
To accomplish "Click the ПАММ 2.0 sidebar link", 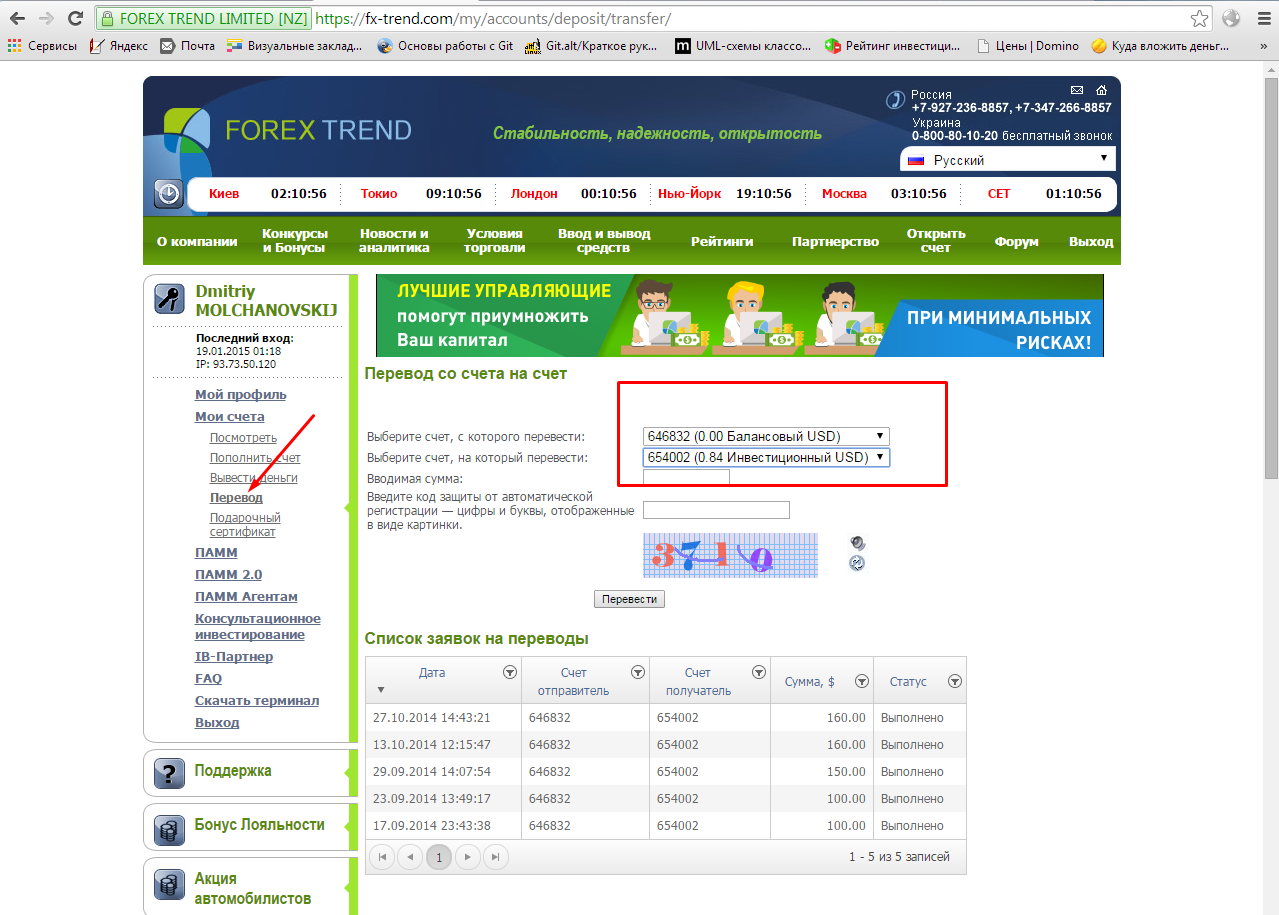I will [x=228, y=574].
